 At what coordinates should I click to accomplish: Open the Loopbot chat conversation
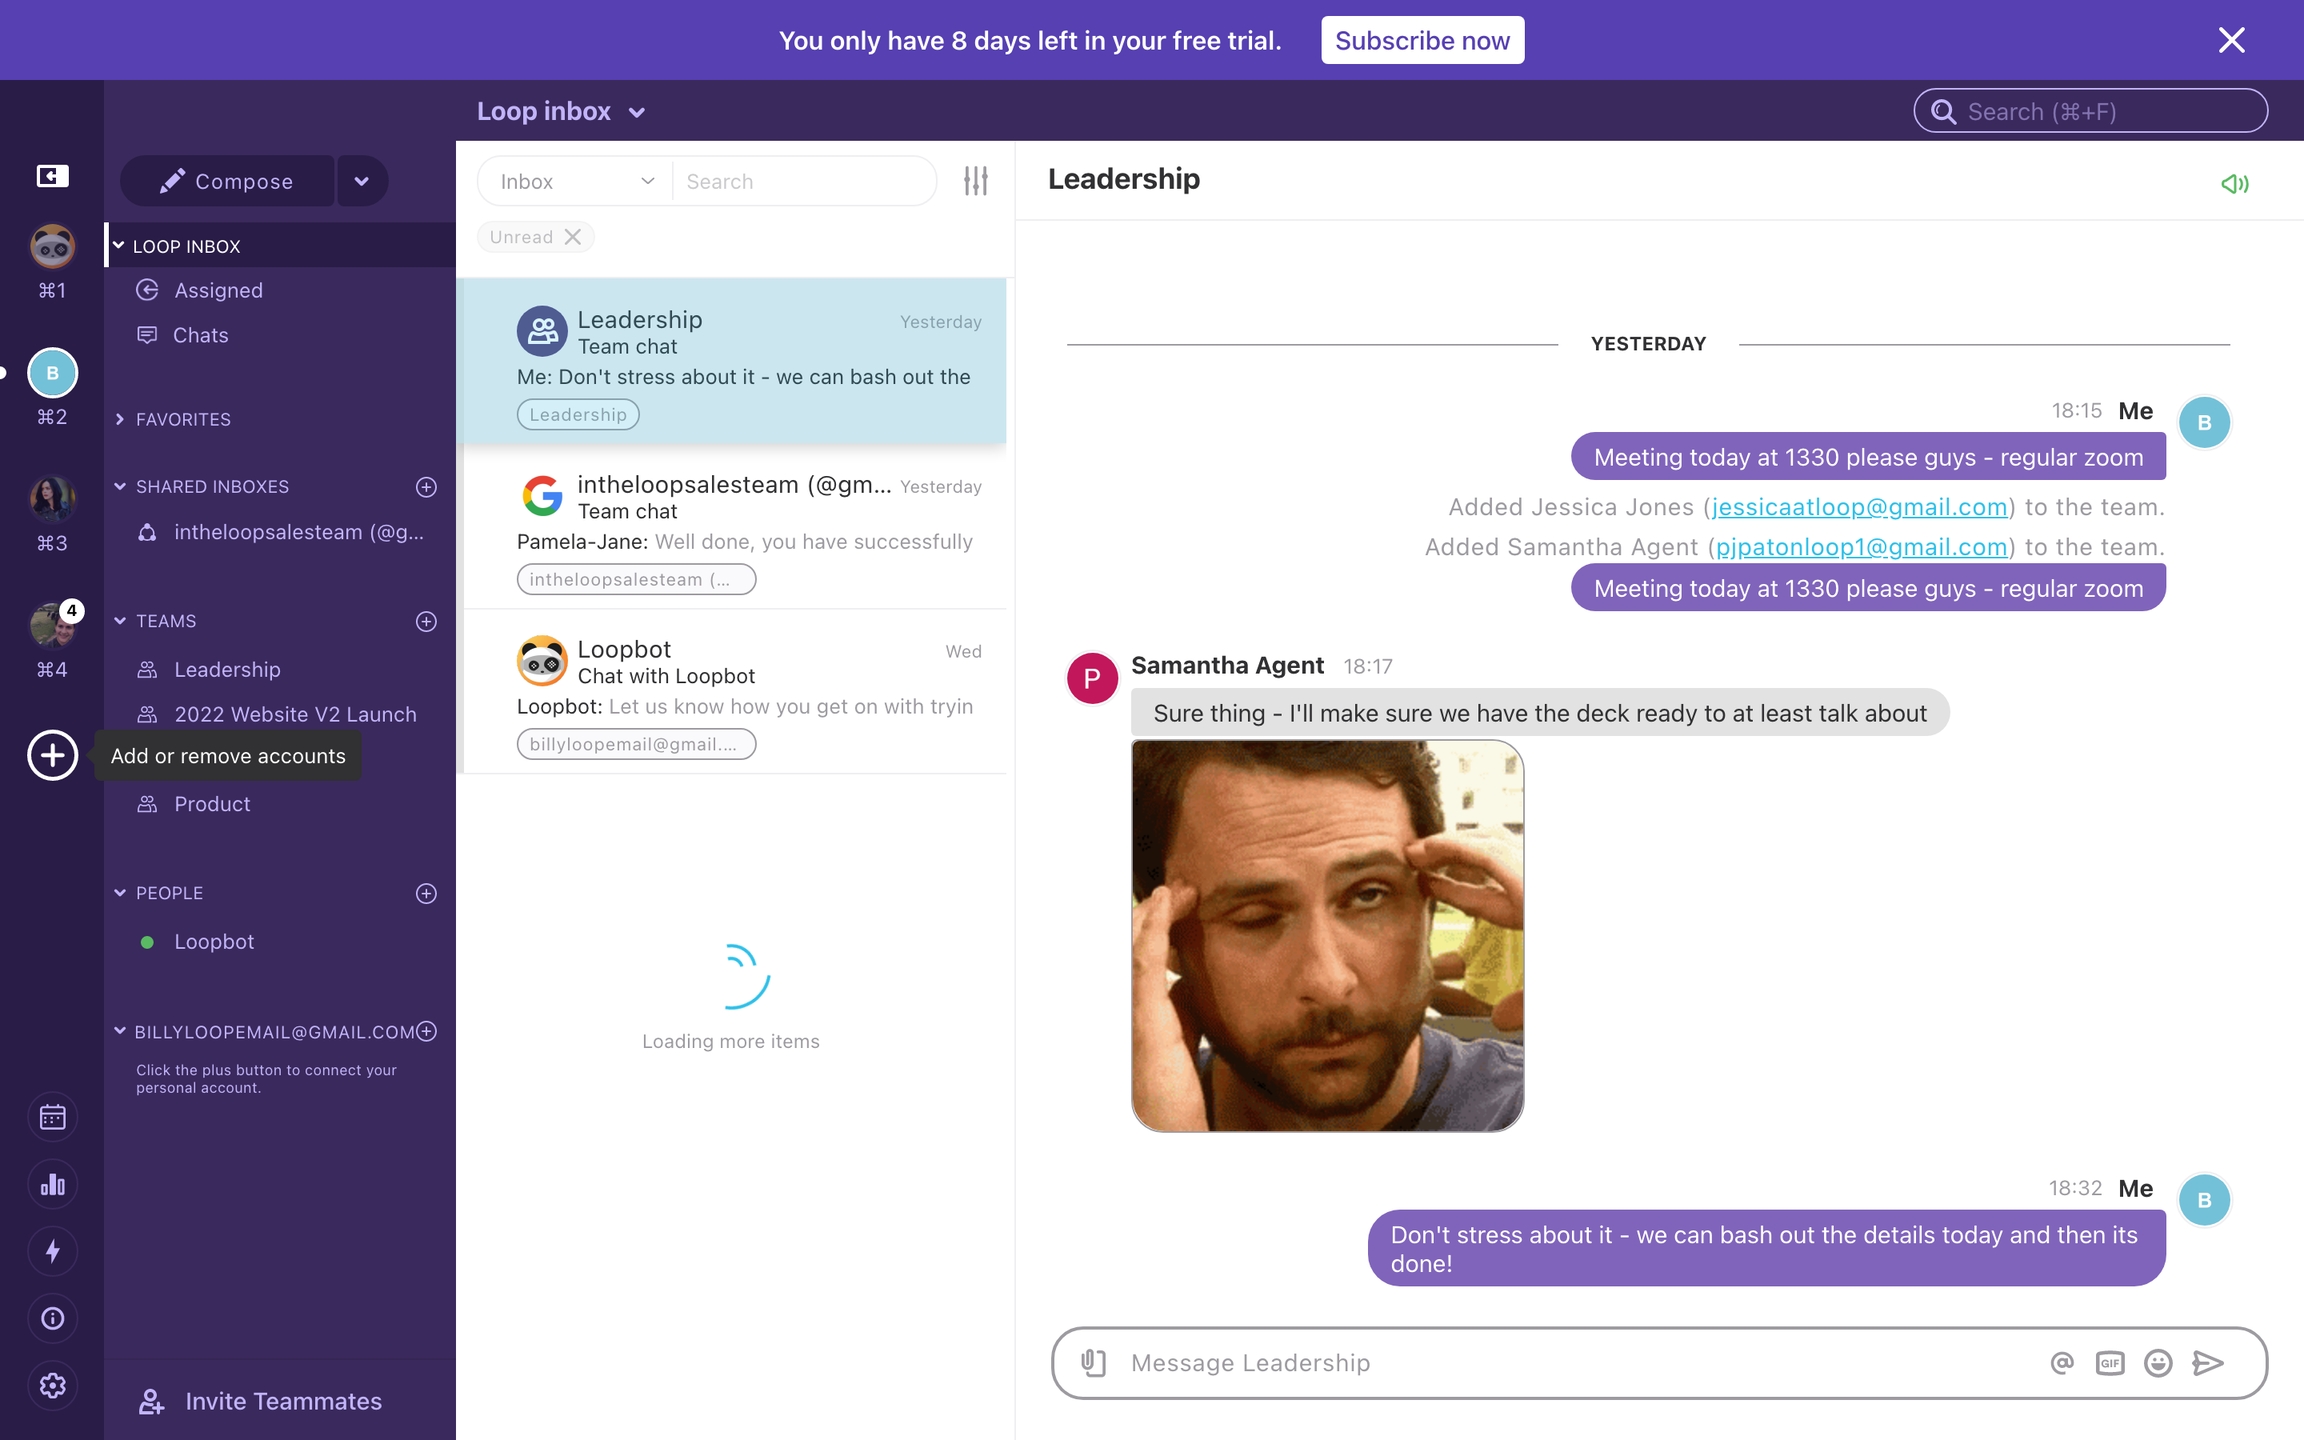[x=733, y=691]
